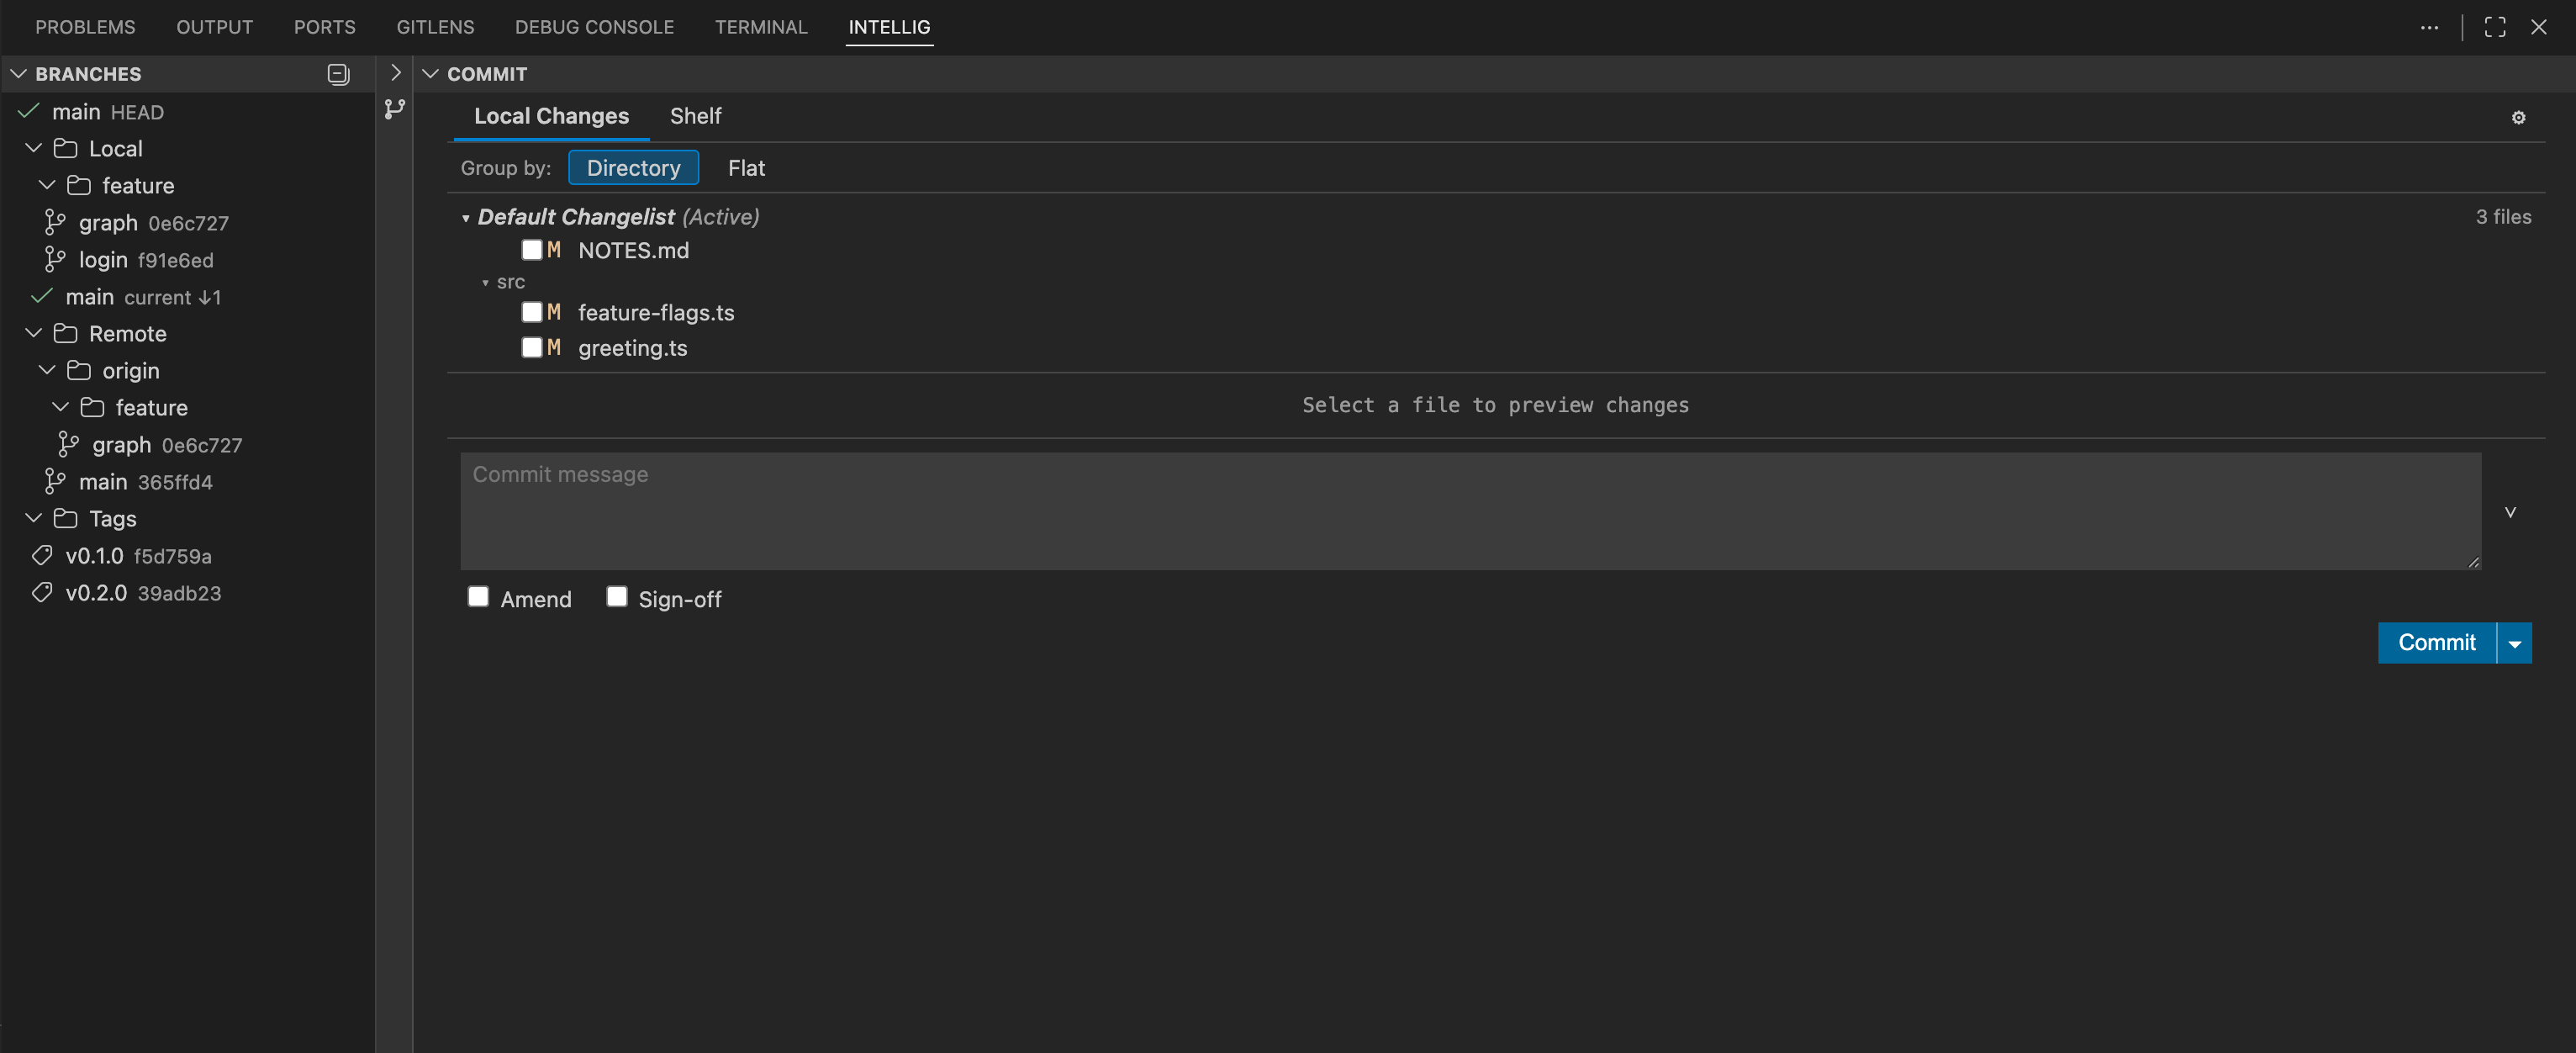Click the branch icon next to local graph 0e6c727
The height and width of the screenshot is (1053, 2576).
[x=55, y=222]
